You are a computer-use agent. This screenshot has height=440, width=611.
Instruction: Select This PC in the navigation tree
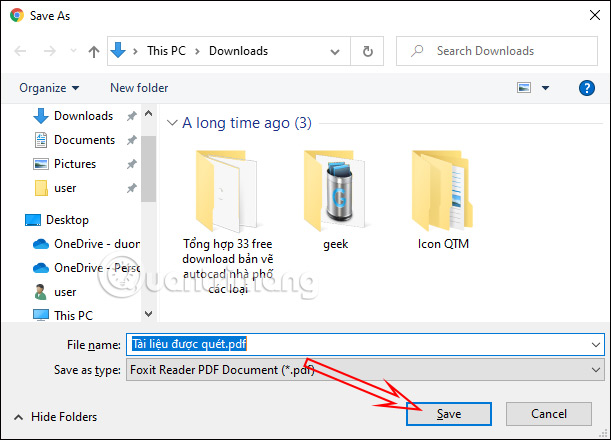click(73, 315)
